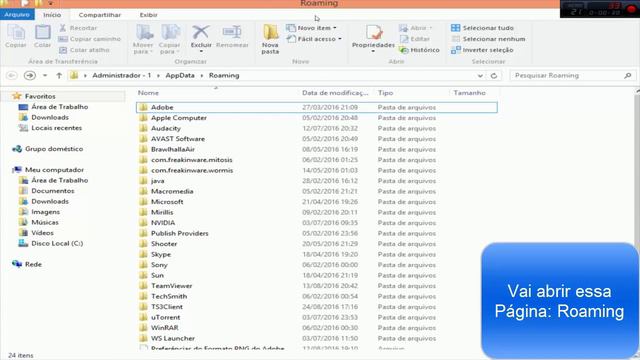Open the recent locations dropdown arrow
The width and height of the screenshot is (640, 360).
pyautogui.click(x=45, y=76)
